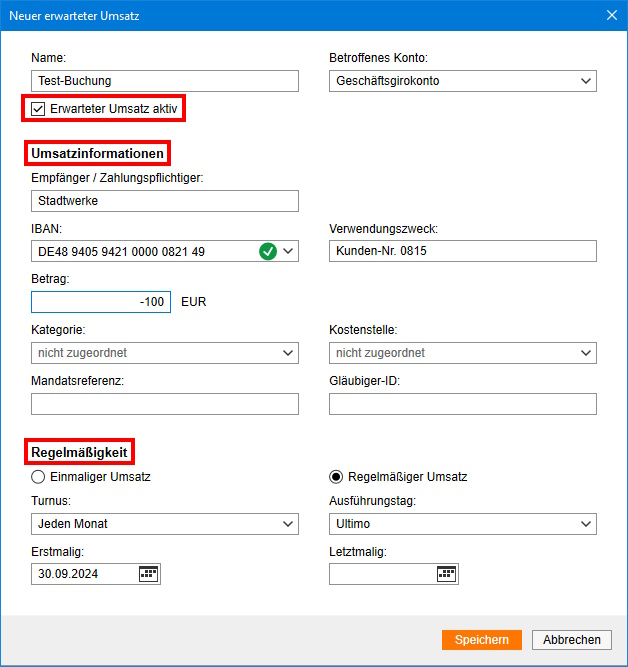The image size is (628, 667).
Task: Click into the Name field with Test-Buchung
Action: [165, 81]
